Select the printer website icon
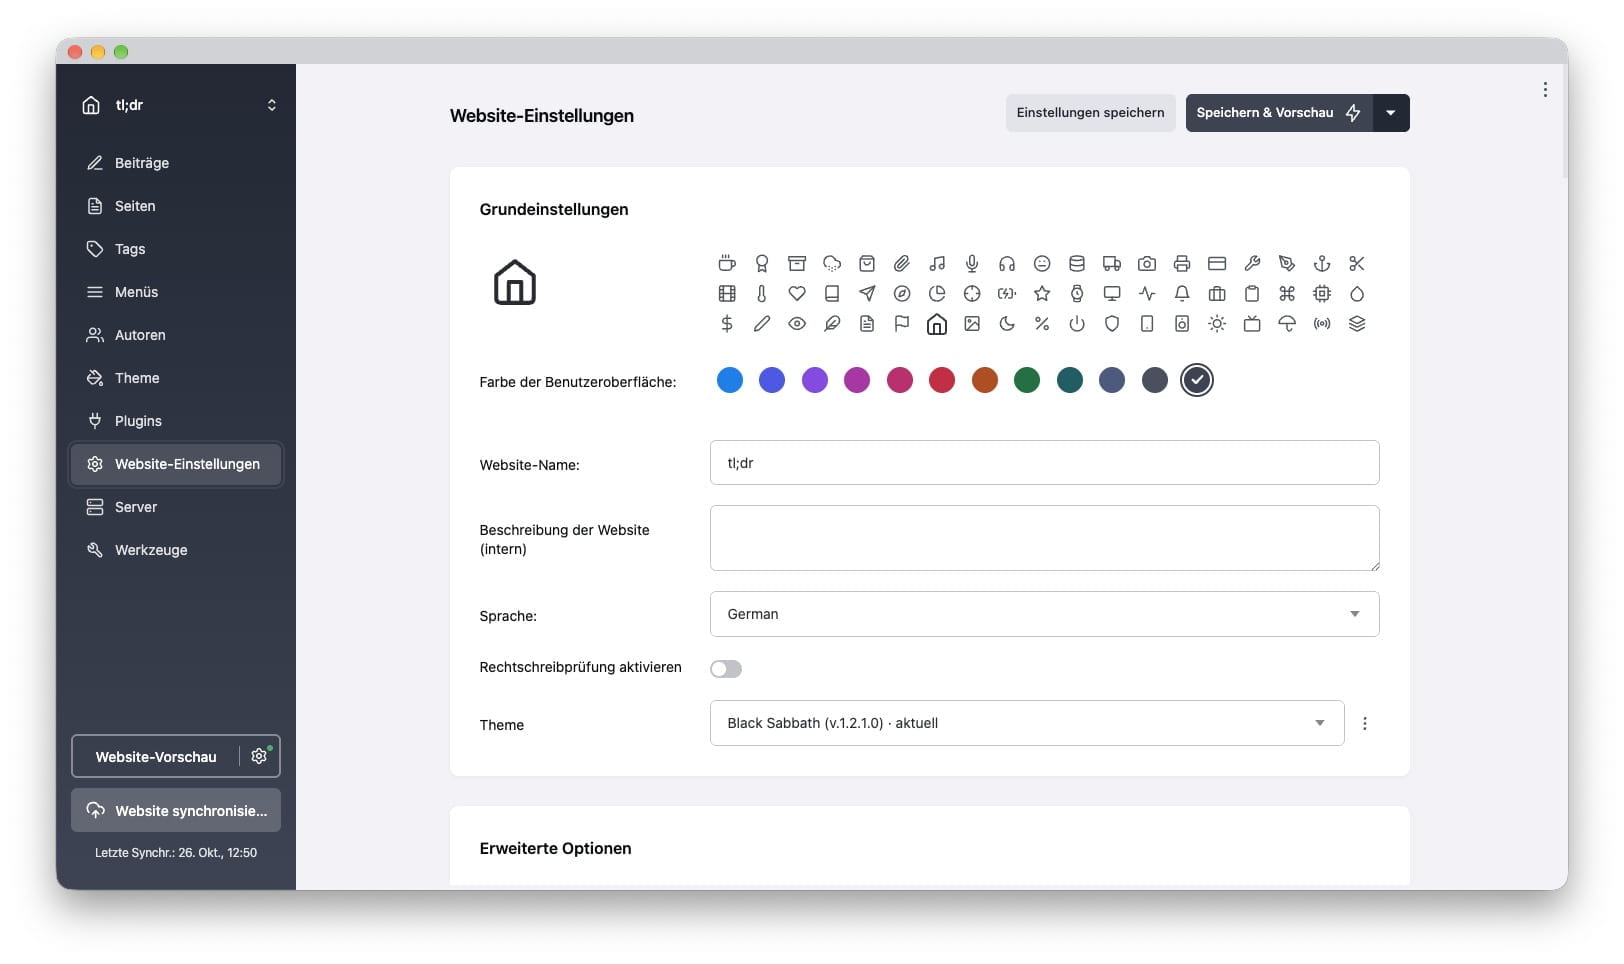The height and width of the screenshot is (964, 1624). tap(1182, 264)
